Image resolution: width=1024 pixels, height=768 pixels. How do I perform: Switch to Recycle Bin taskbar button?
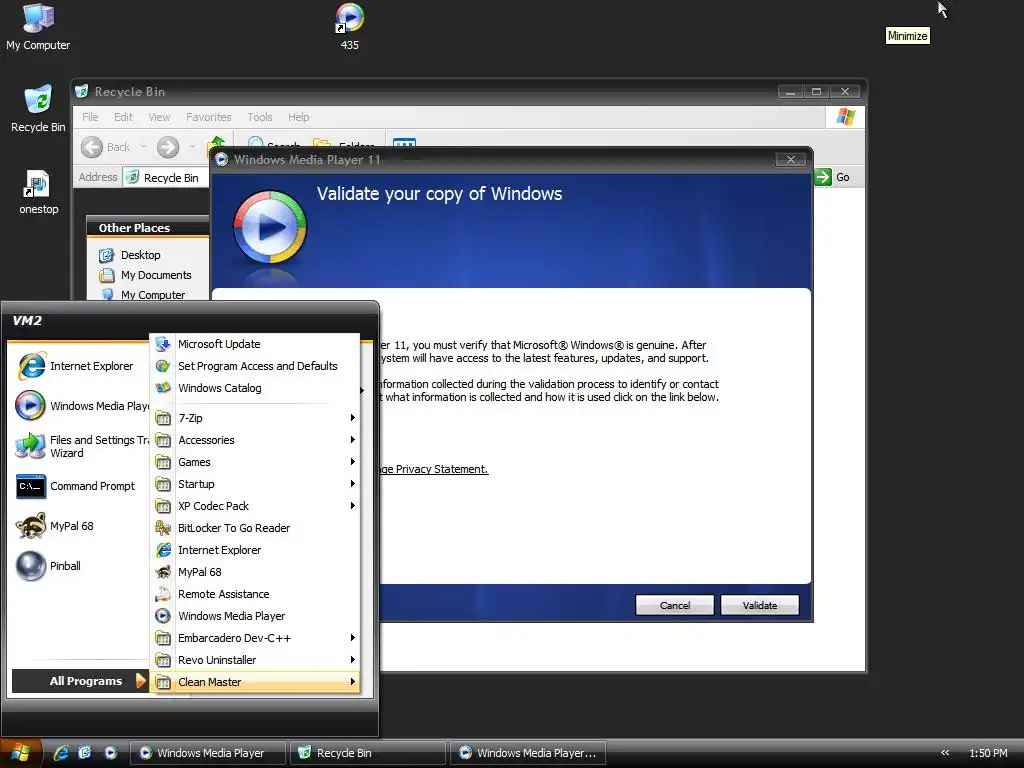pyautogui.click(x=368, y=753)
